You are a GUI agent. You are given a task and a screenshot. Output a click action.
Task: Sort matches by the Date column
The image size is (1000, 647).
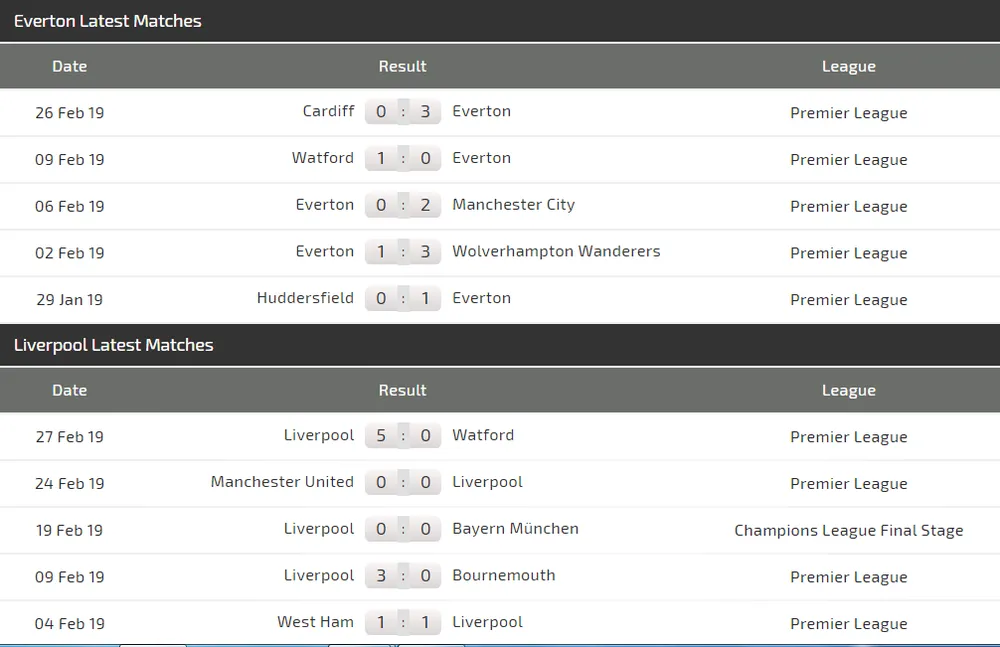[69, 66]
